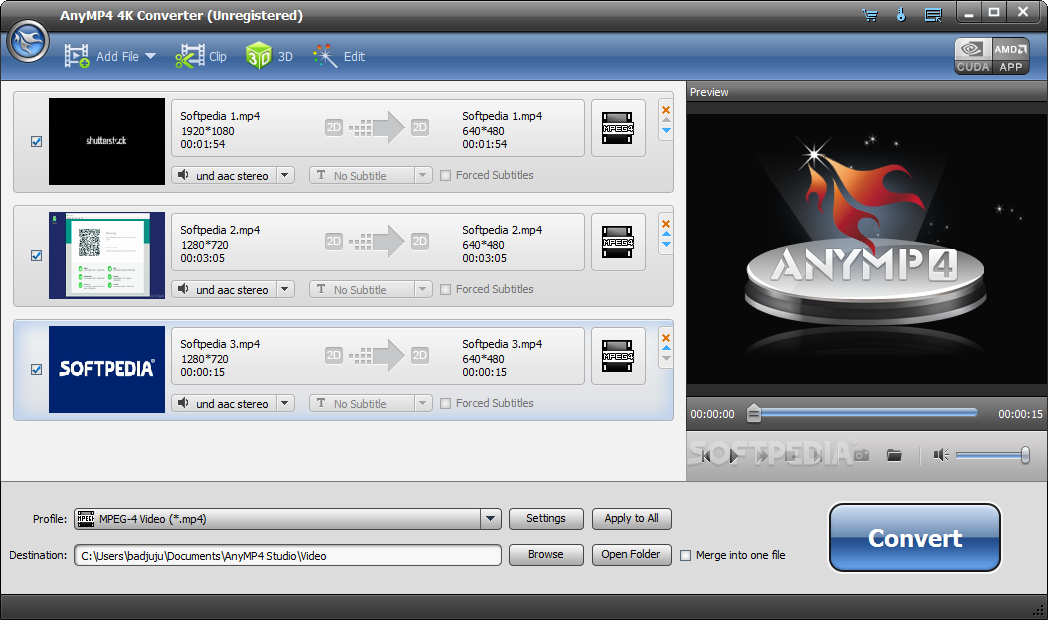Toggle NVIDIA CUDA acceleration
1048x620 pixels.
click(972, 56)
